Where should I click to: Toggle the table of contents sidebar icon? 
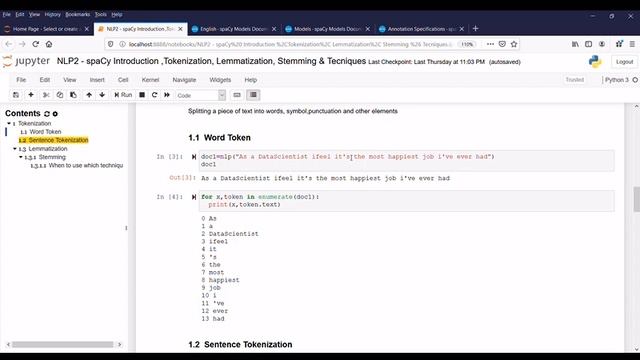pos(253,95)
